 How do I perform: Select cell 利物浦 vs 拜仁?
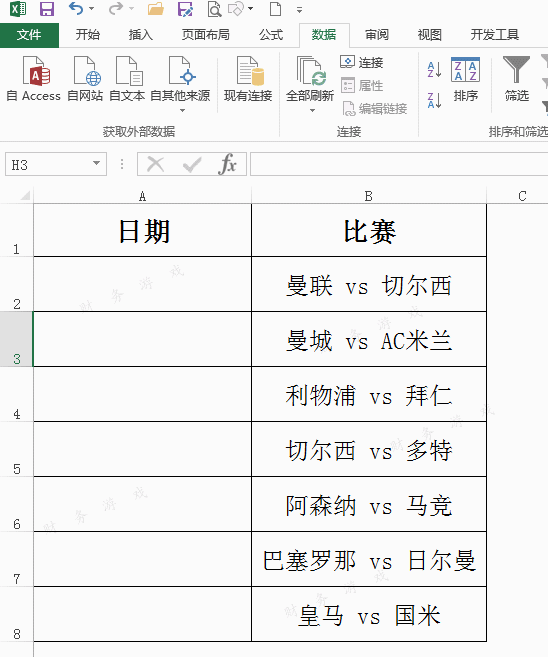pos(369,394)
